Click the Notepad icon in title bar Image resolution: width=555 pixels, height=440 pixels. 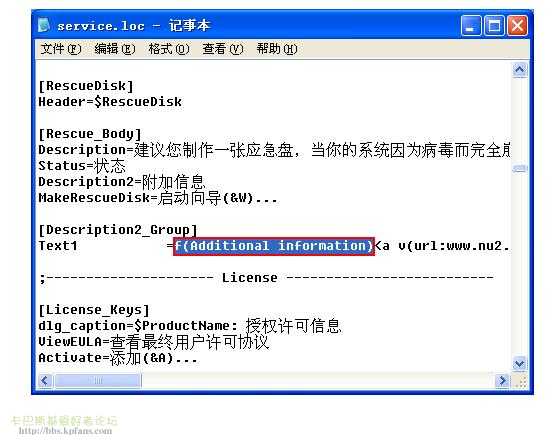[44, 25]
